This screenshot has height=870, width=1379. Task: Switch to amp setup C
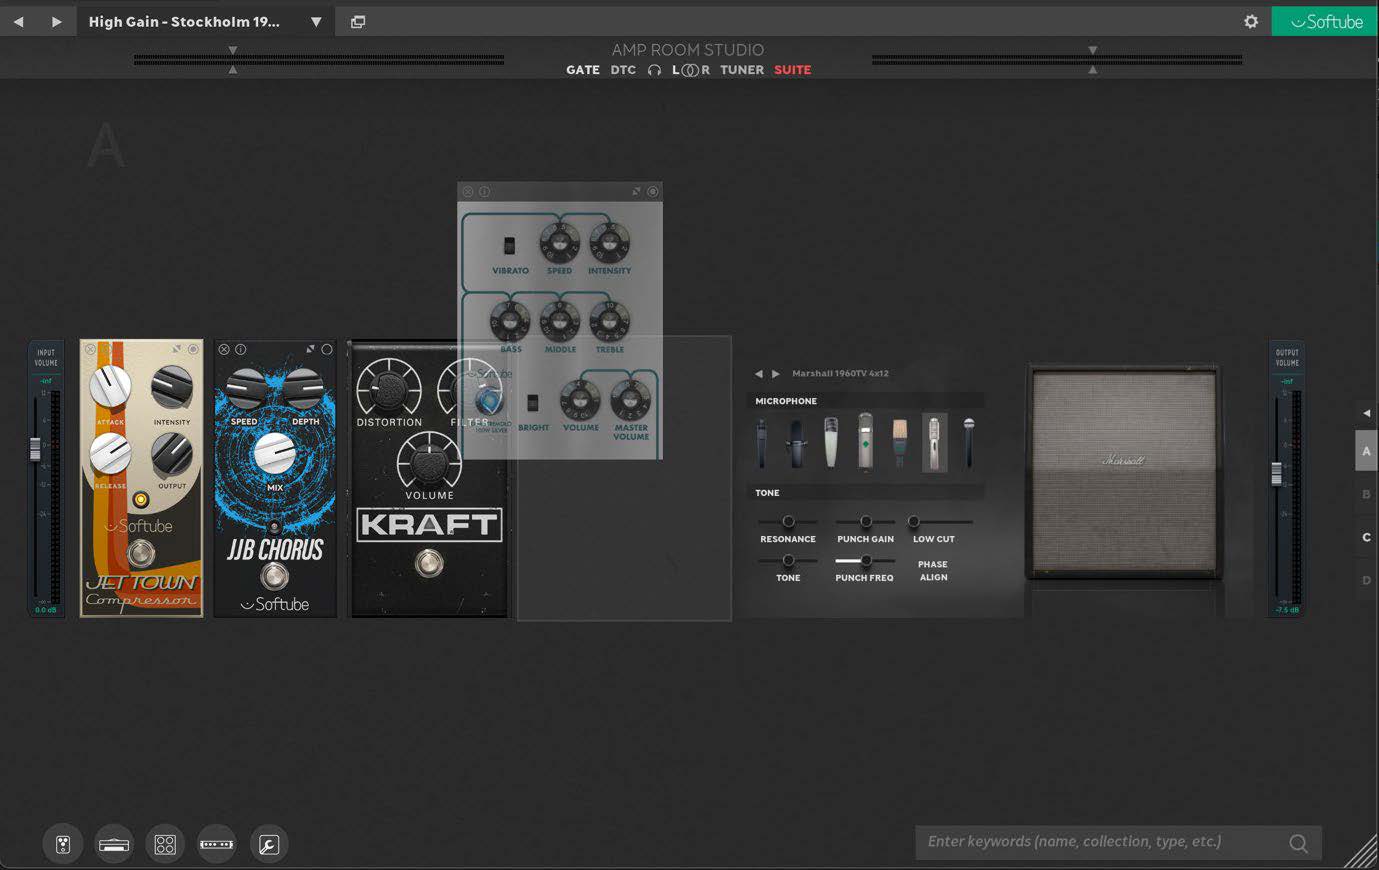click(1366, 538)
